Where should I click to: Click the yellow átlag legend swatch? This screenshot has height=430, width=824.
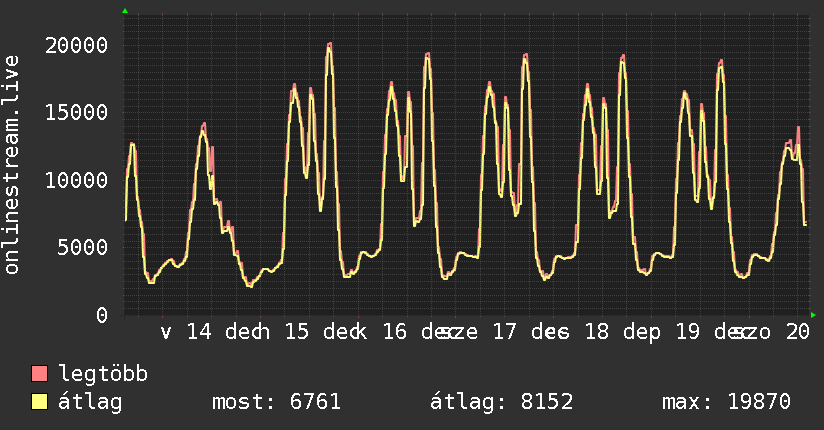click(x=39, y=402)
